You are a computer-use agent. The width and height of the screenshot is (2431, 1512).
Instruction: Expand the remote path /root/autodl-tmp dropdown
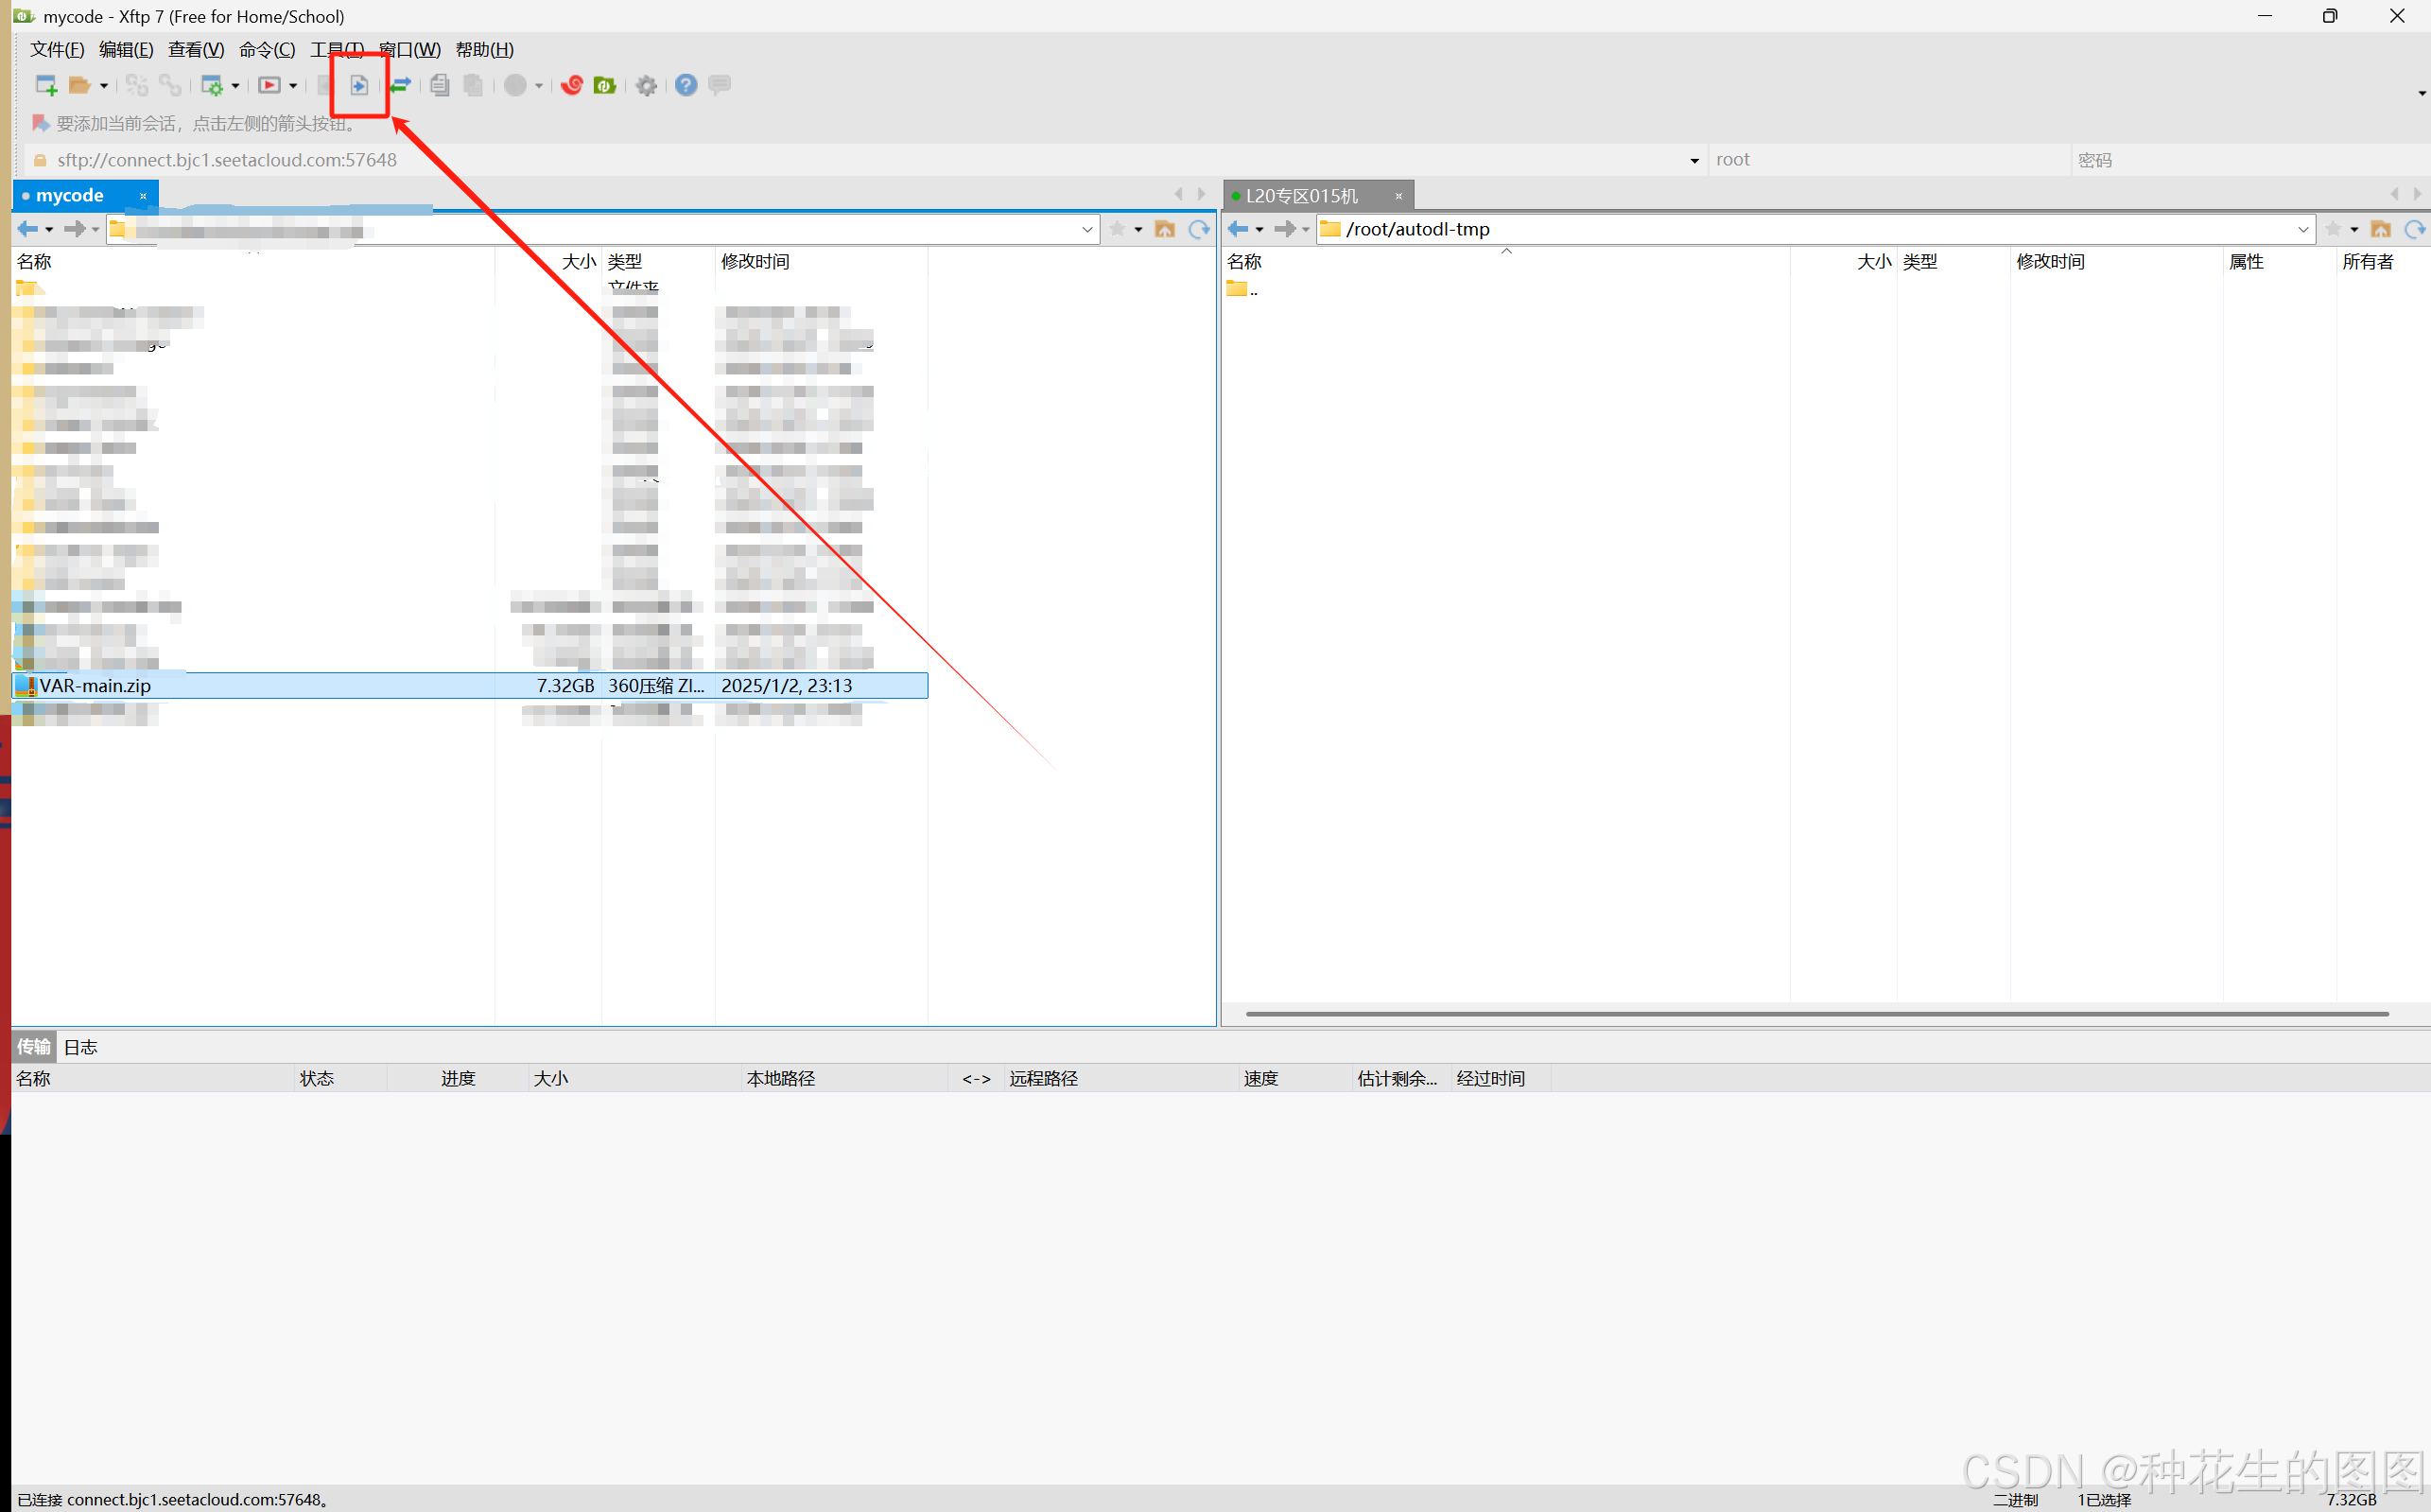point(2303,230)
